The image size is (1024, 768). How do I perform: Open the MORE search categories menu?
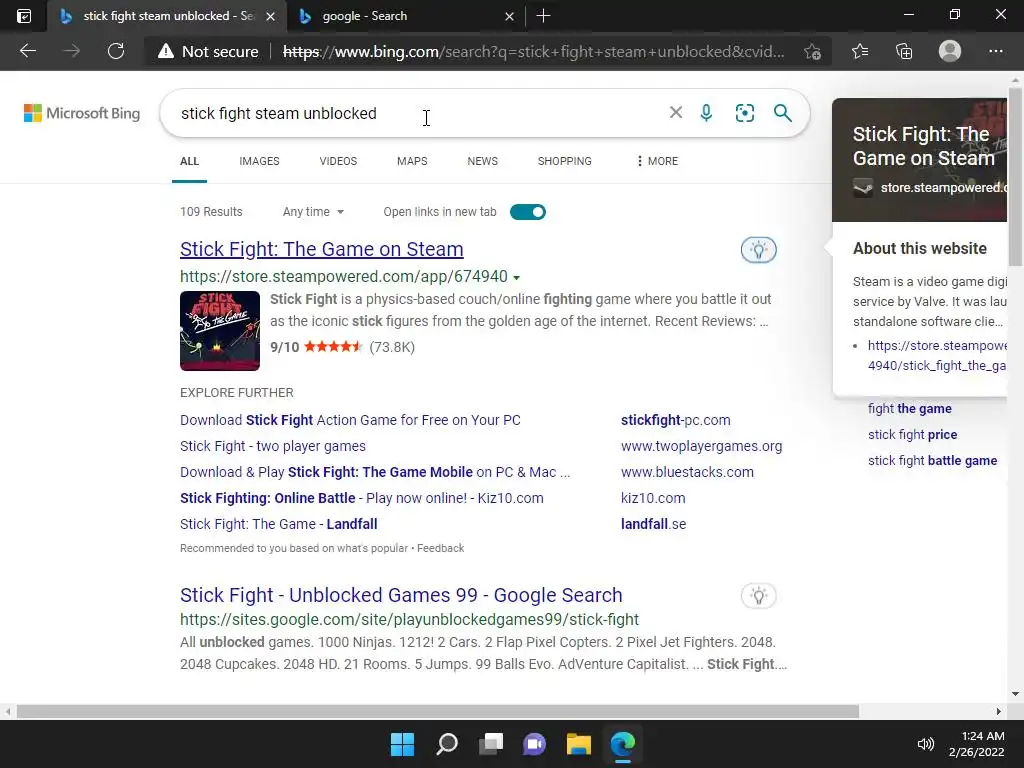coord(657,161)
